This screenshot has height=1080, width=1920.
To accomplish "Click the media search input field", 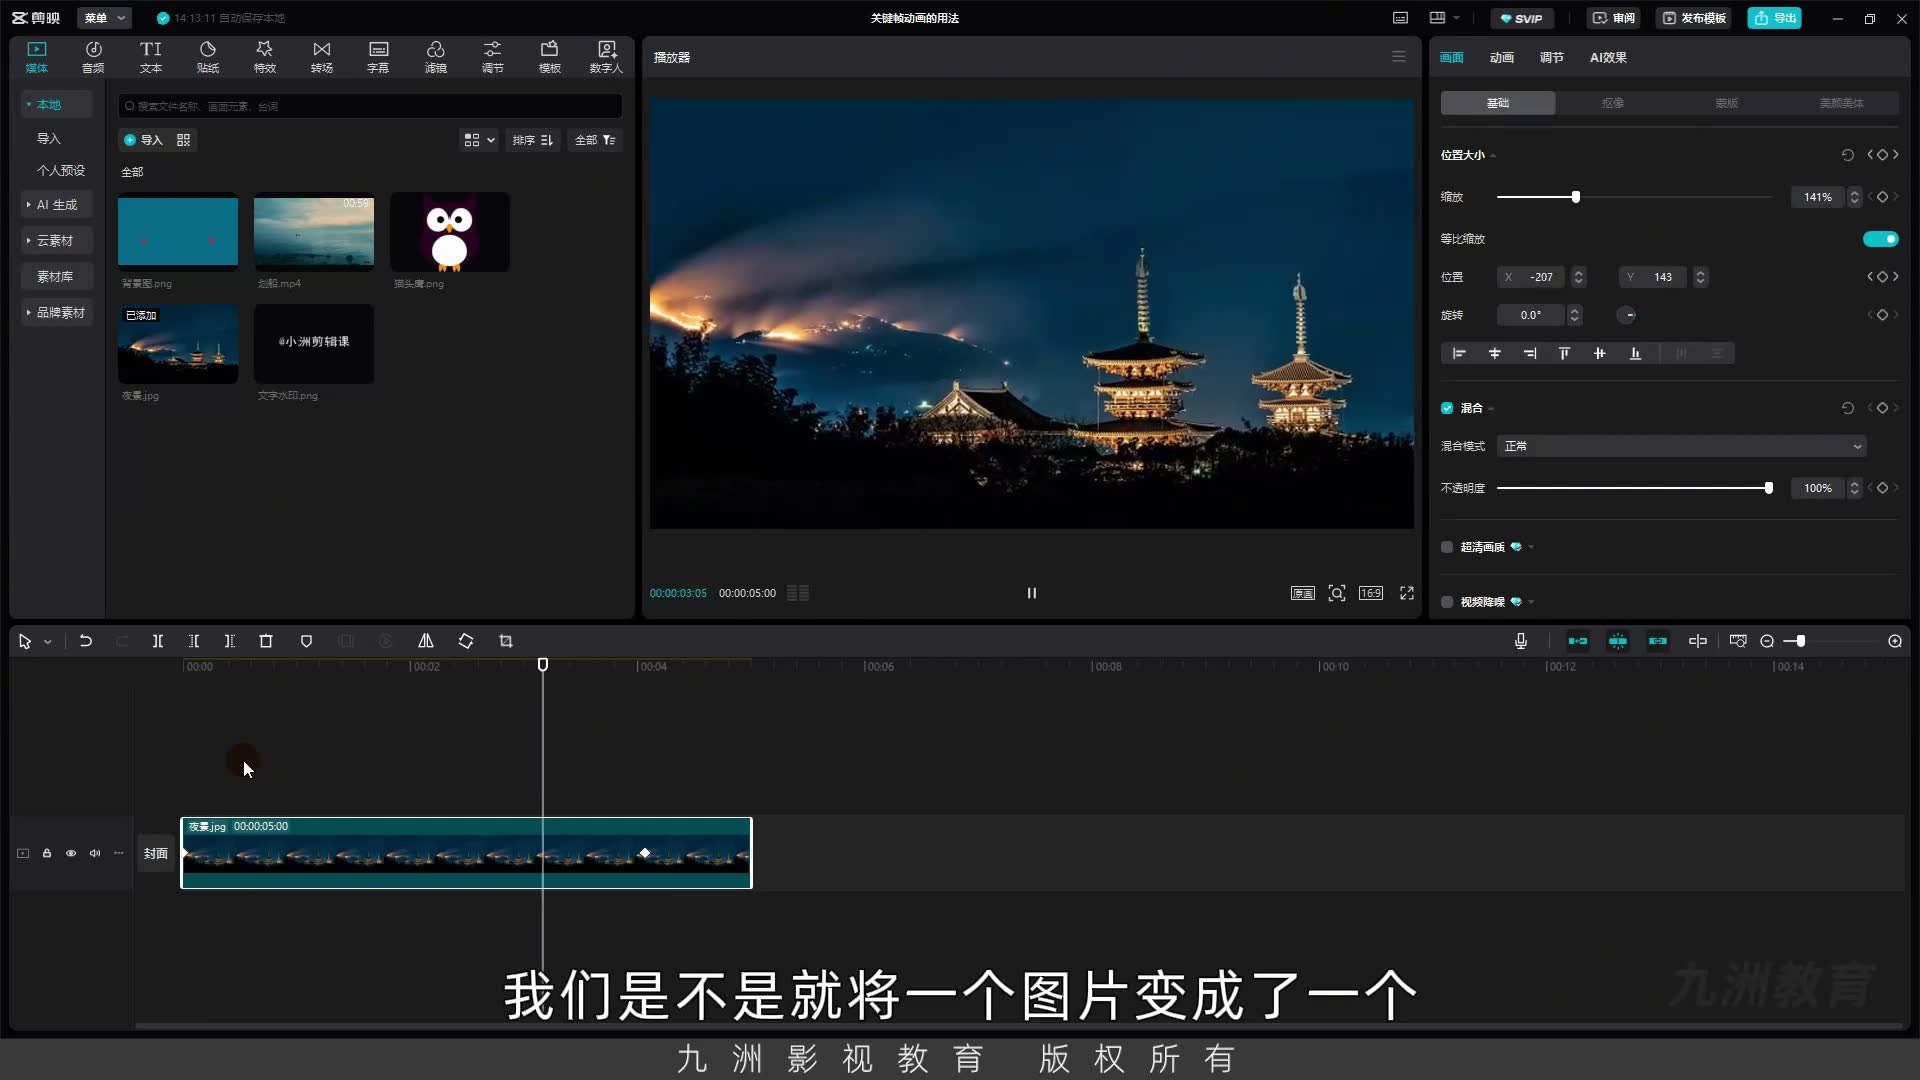I will tap(370, 106).
